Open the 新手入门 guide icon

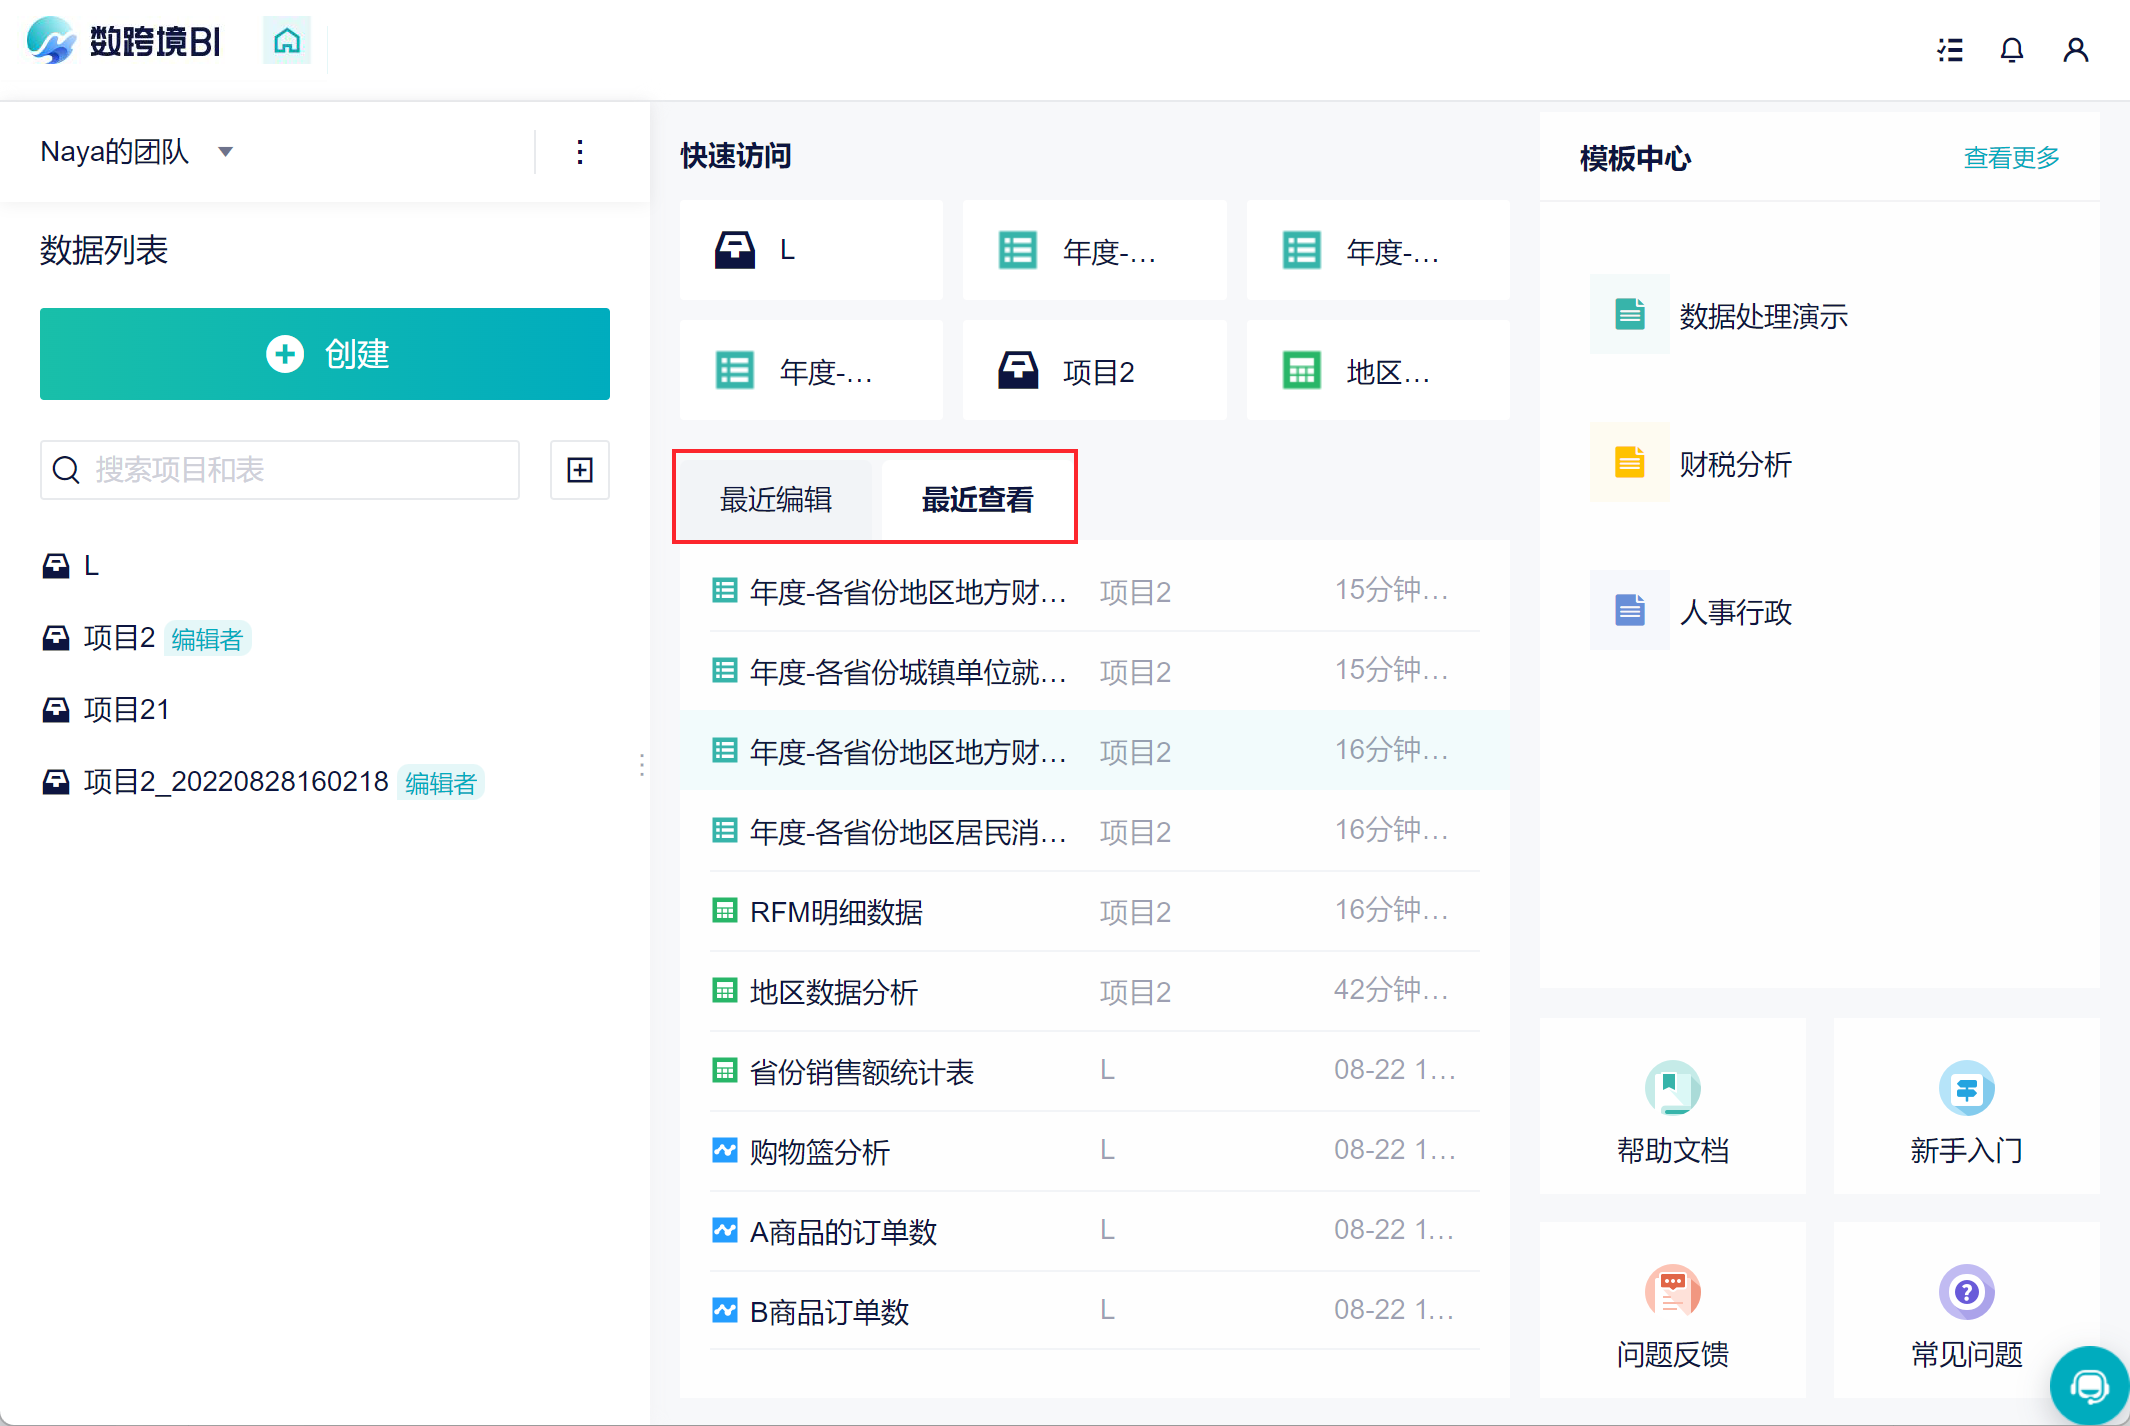[x=1966, y=1088]
